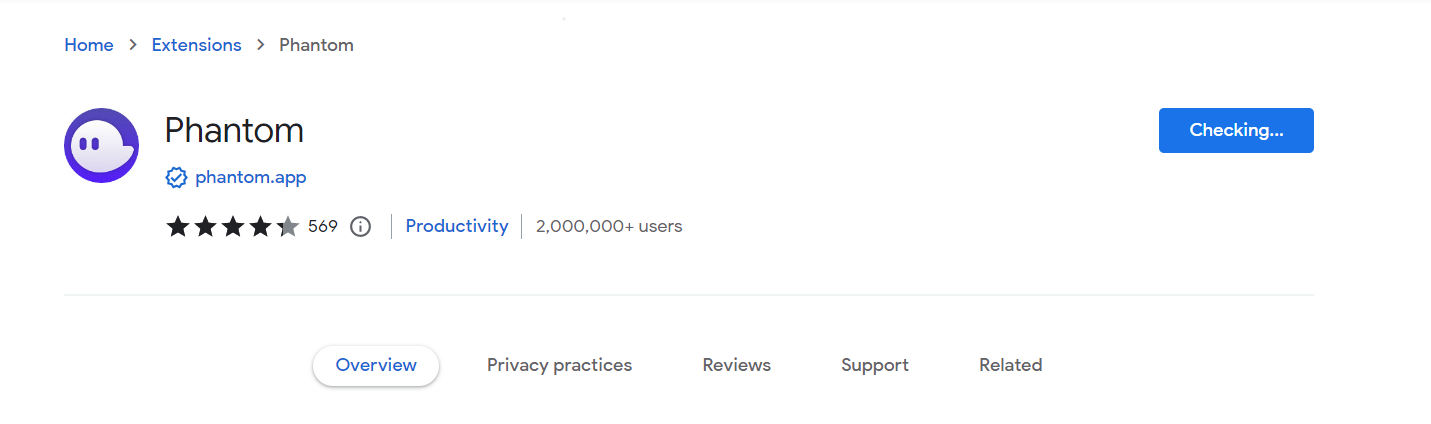The image size is (1431, 424).
Task: Open the Productivity category link
Action: click(457, 226)
